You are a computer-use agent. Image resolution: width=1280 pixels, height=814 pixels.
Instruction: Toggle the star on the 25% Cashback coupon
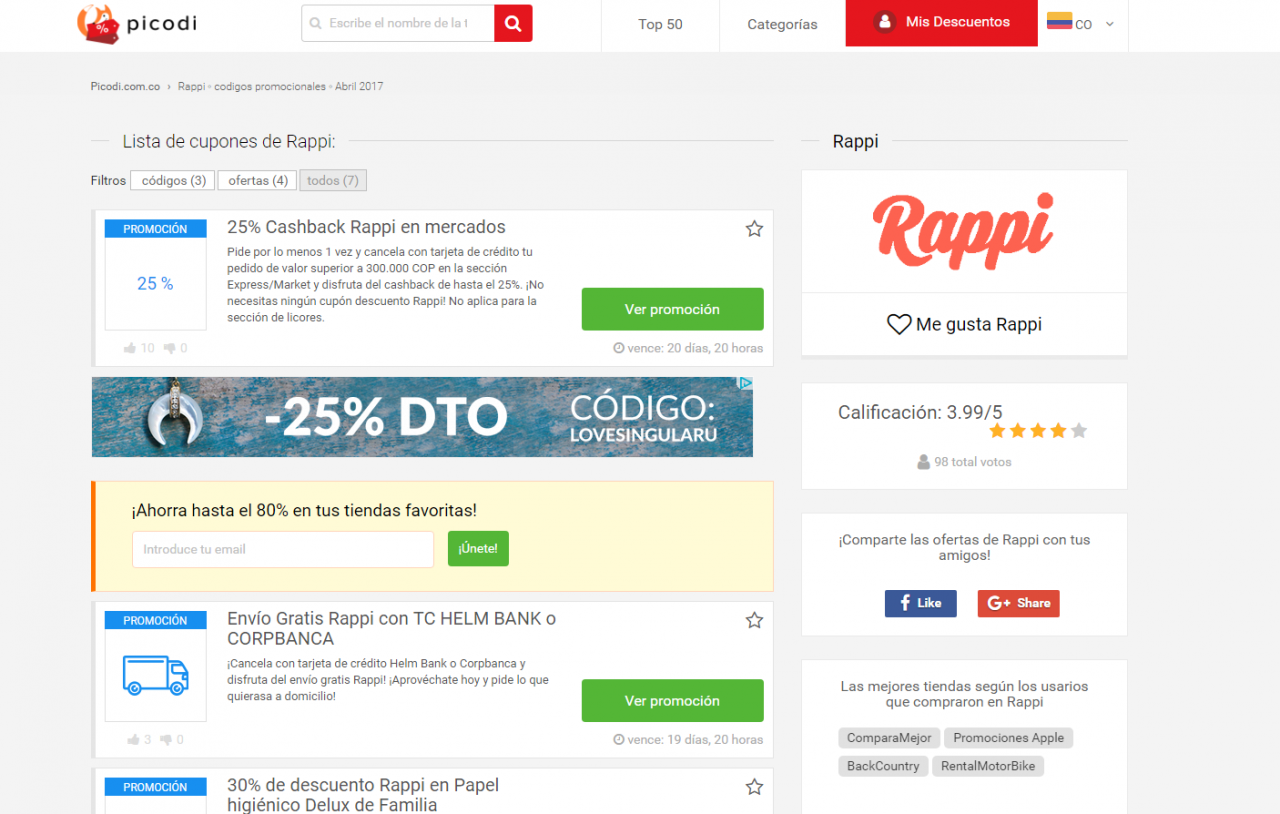754,228
